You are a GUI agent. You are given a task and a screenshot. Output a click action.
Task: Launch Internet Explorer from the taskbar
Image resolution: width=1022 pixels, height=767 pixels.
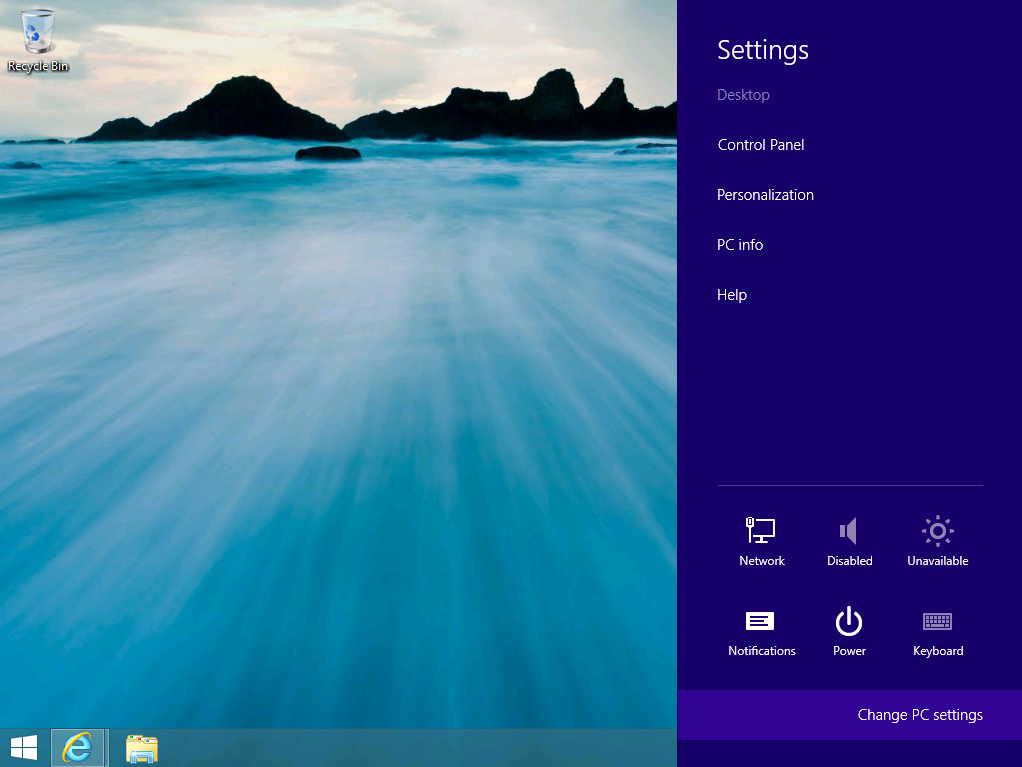pos(77,747)
